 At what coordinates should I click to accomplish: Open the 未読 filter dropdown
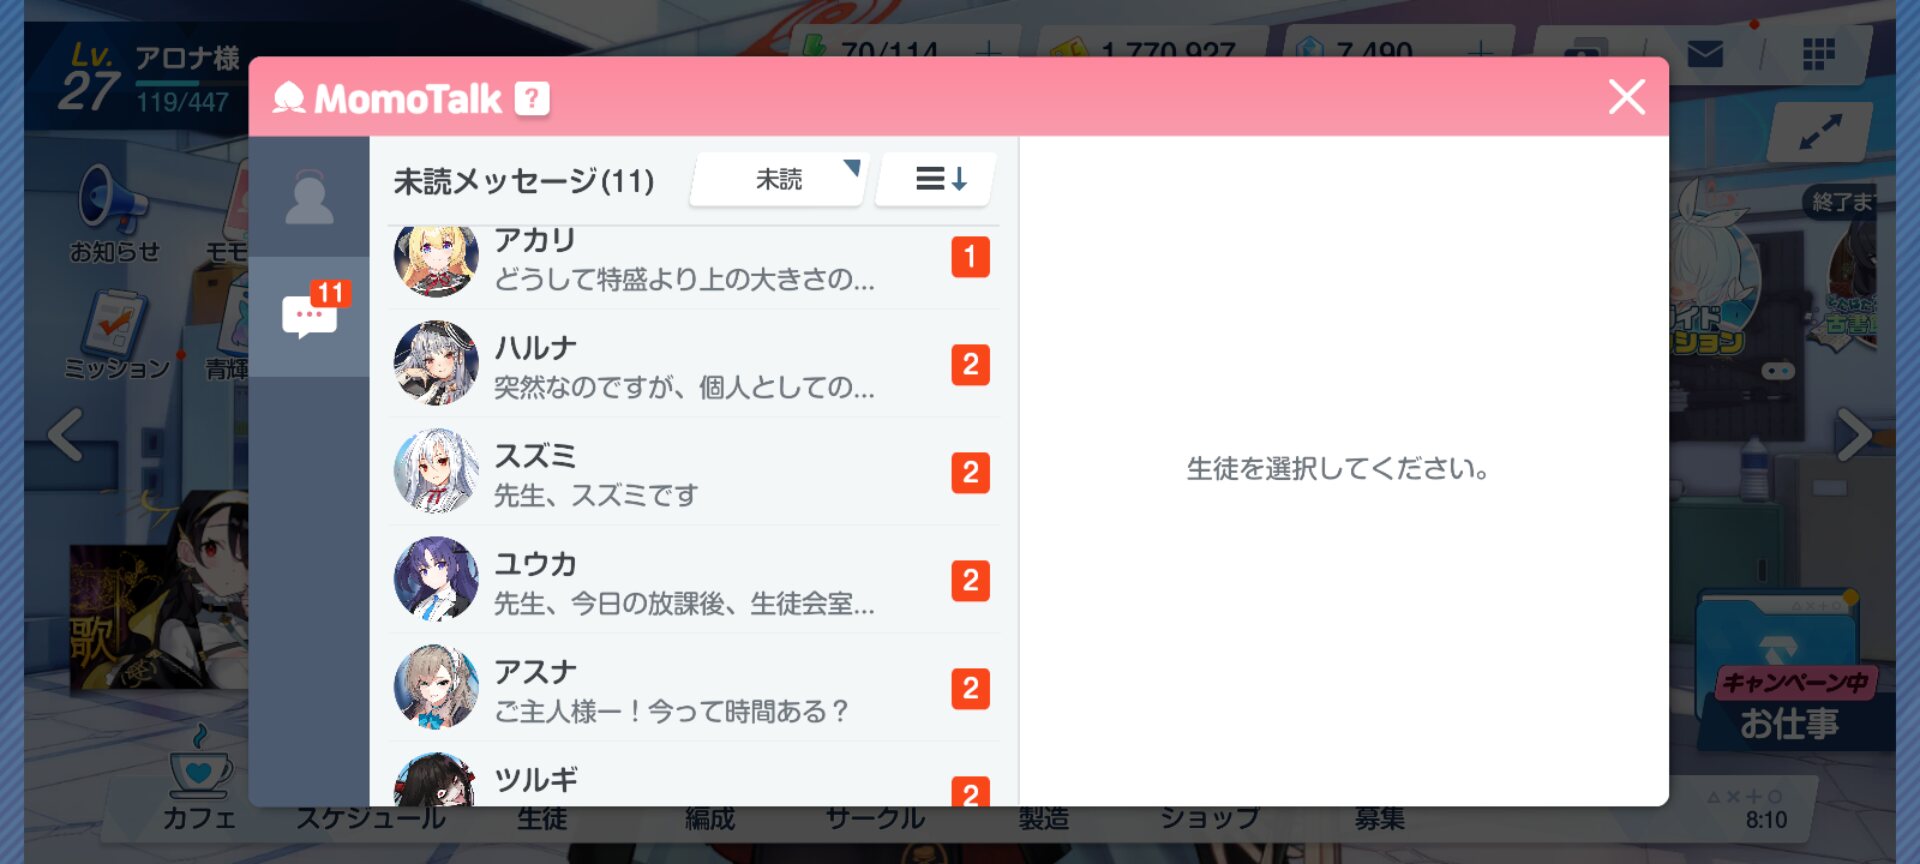(x=779, y=180)
